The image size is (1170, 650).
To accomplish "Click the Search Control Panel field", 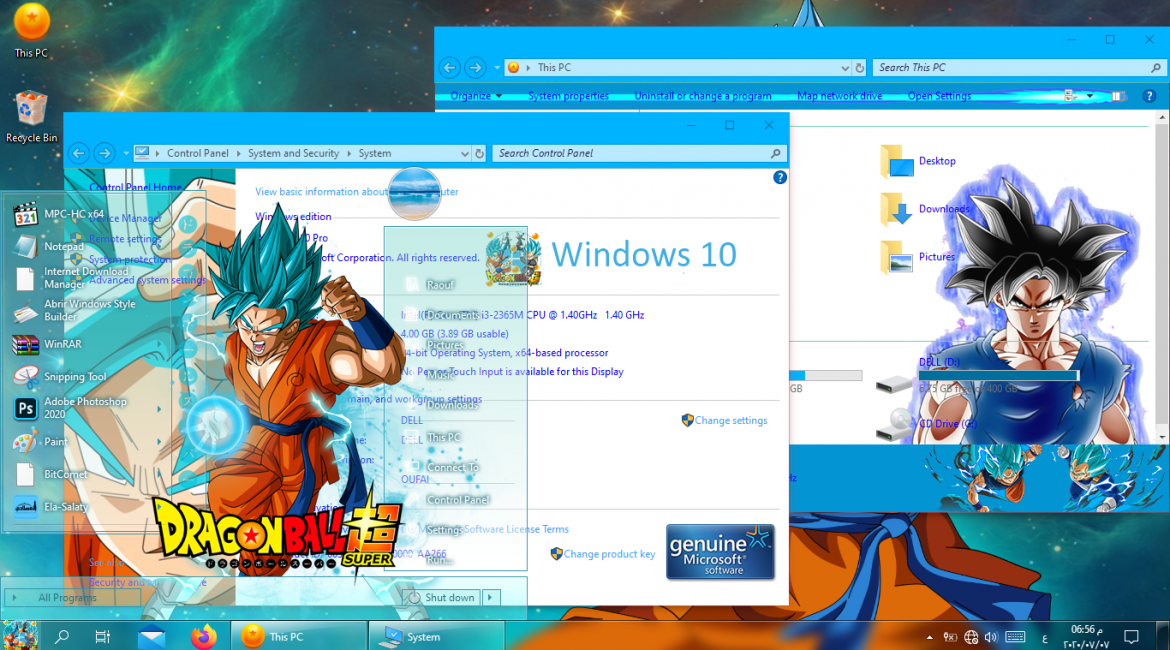I will (639, 153).
